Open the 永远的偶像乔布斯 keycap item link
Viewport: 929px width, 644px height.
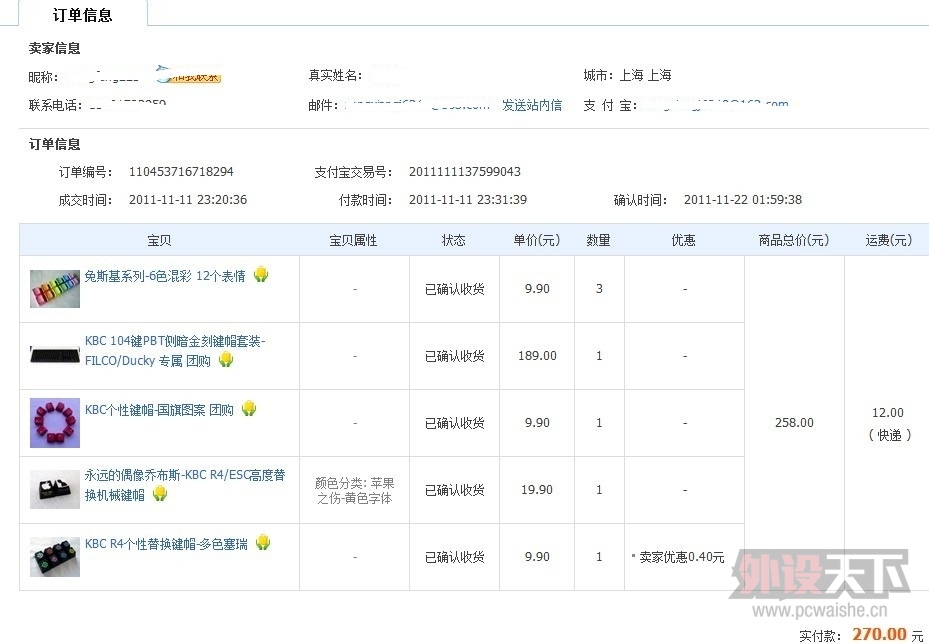tap(185, 485)
